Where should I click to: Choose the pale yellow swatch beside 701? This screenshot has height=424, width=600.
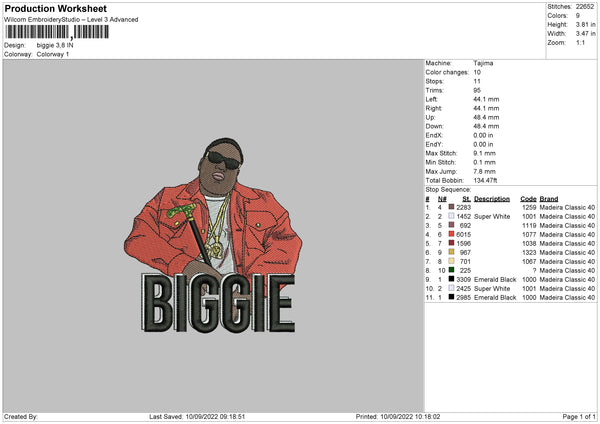pos(451,261)
